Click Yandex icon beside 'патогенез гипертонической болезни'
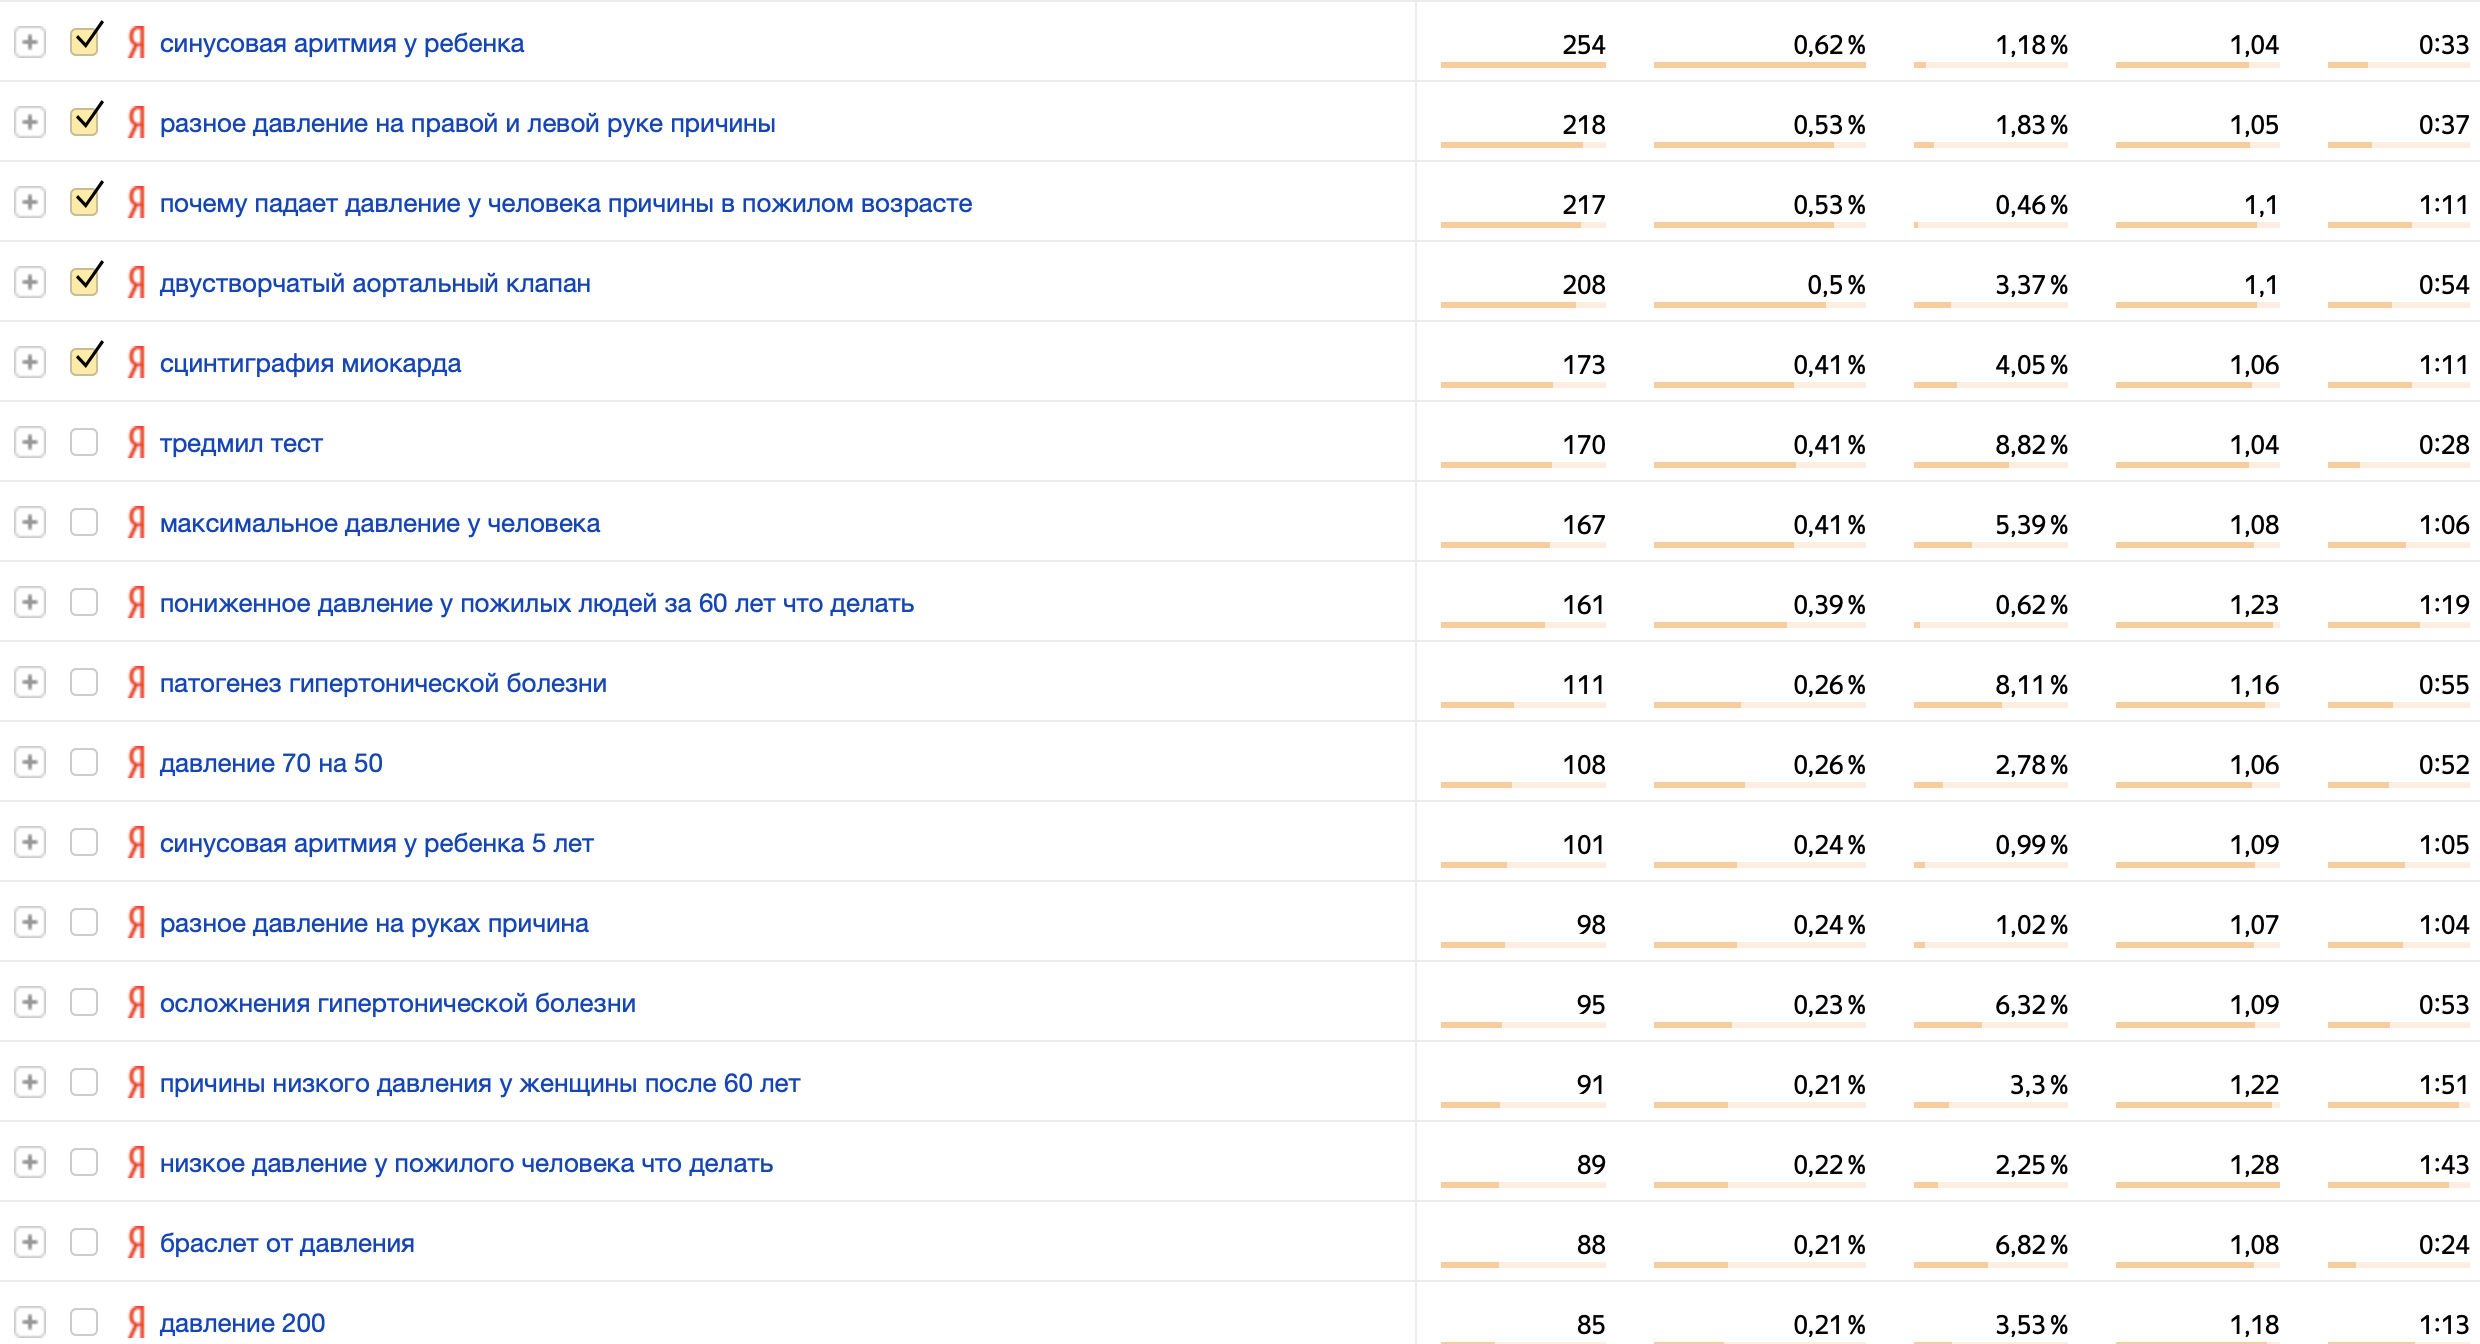Image resolution: width=2480 pixels, height=1344 pixels. [x=137, y=682]
